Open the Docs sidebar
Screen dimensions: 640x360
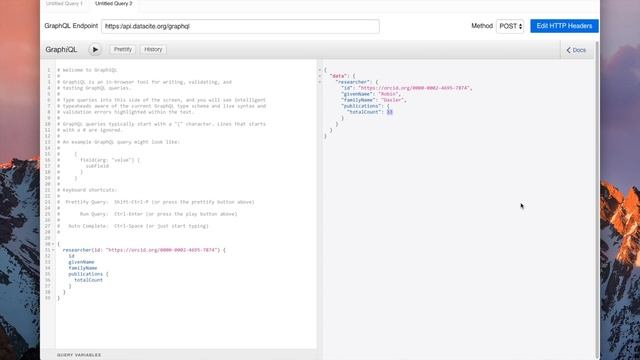[x=576, y=50]
